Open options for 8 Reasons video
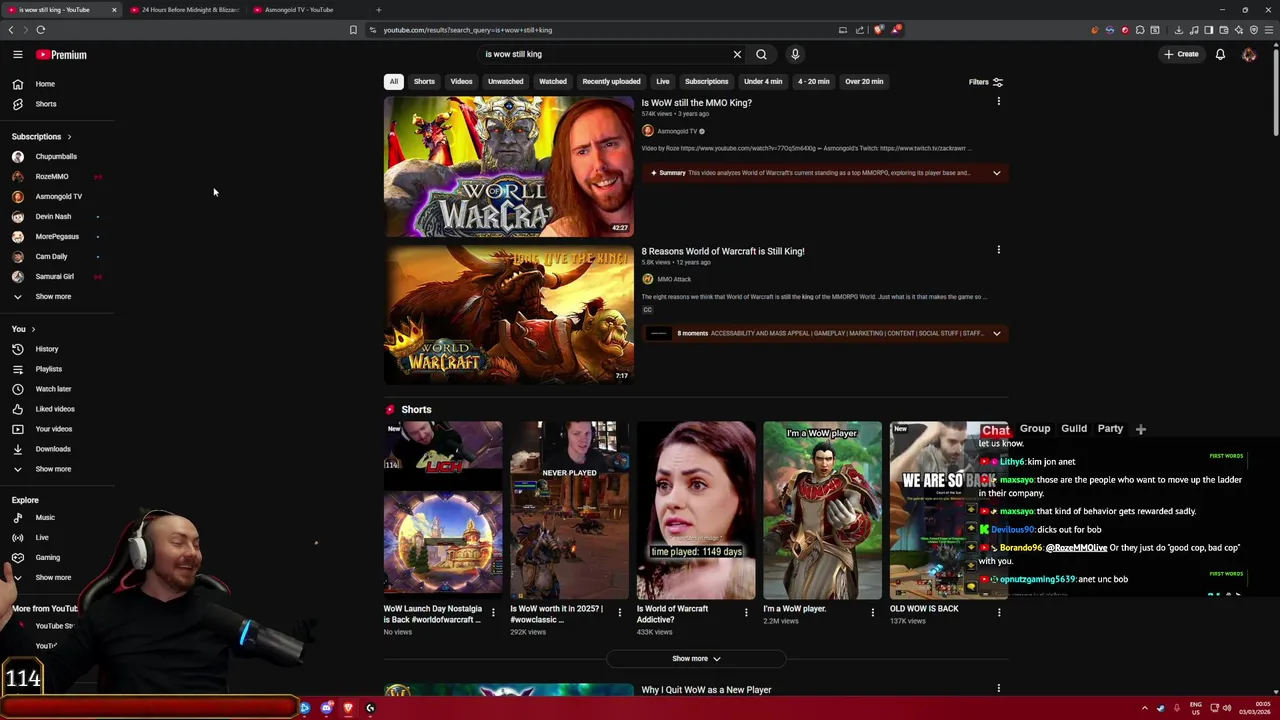1280x720 pixels. (998, 250)
